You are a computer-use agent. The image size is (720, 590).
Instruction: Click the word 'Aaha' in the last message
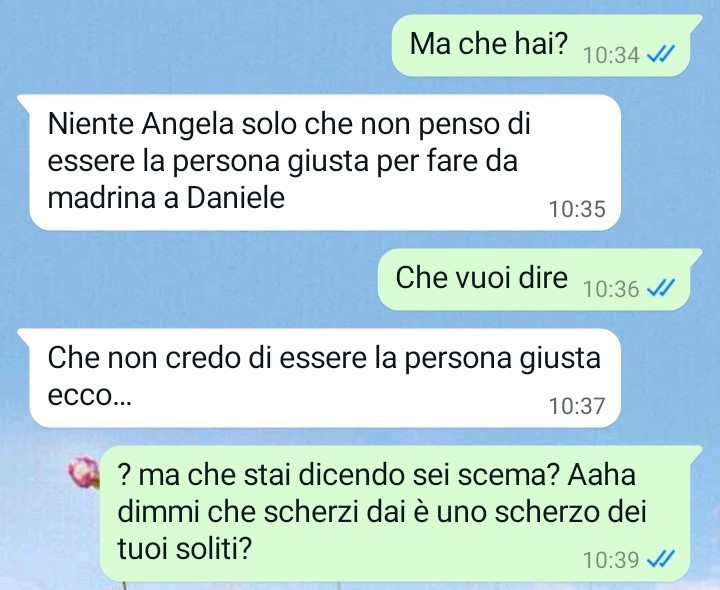(x=602, y=475)
